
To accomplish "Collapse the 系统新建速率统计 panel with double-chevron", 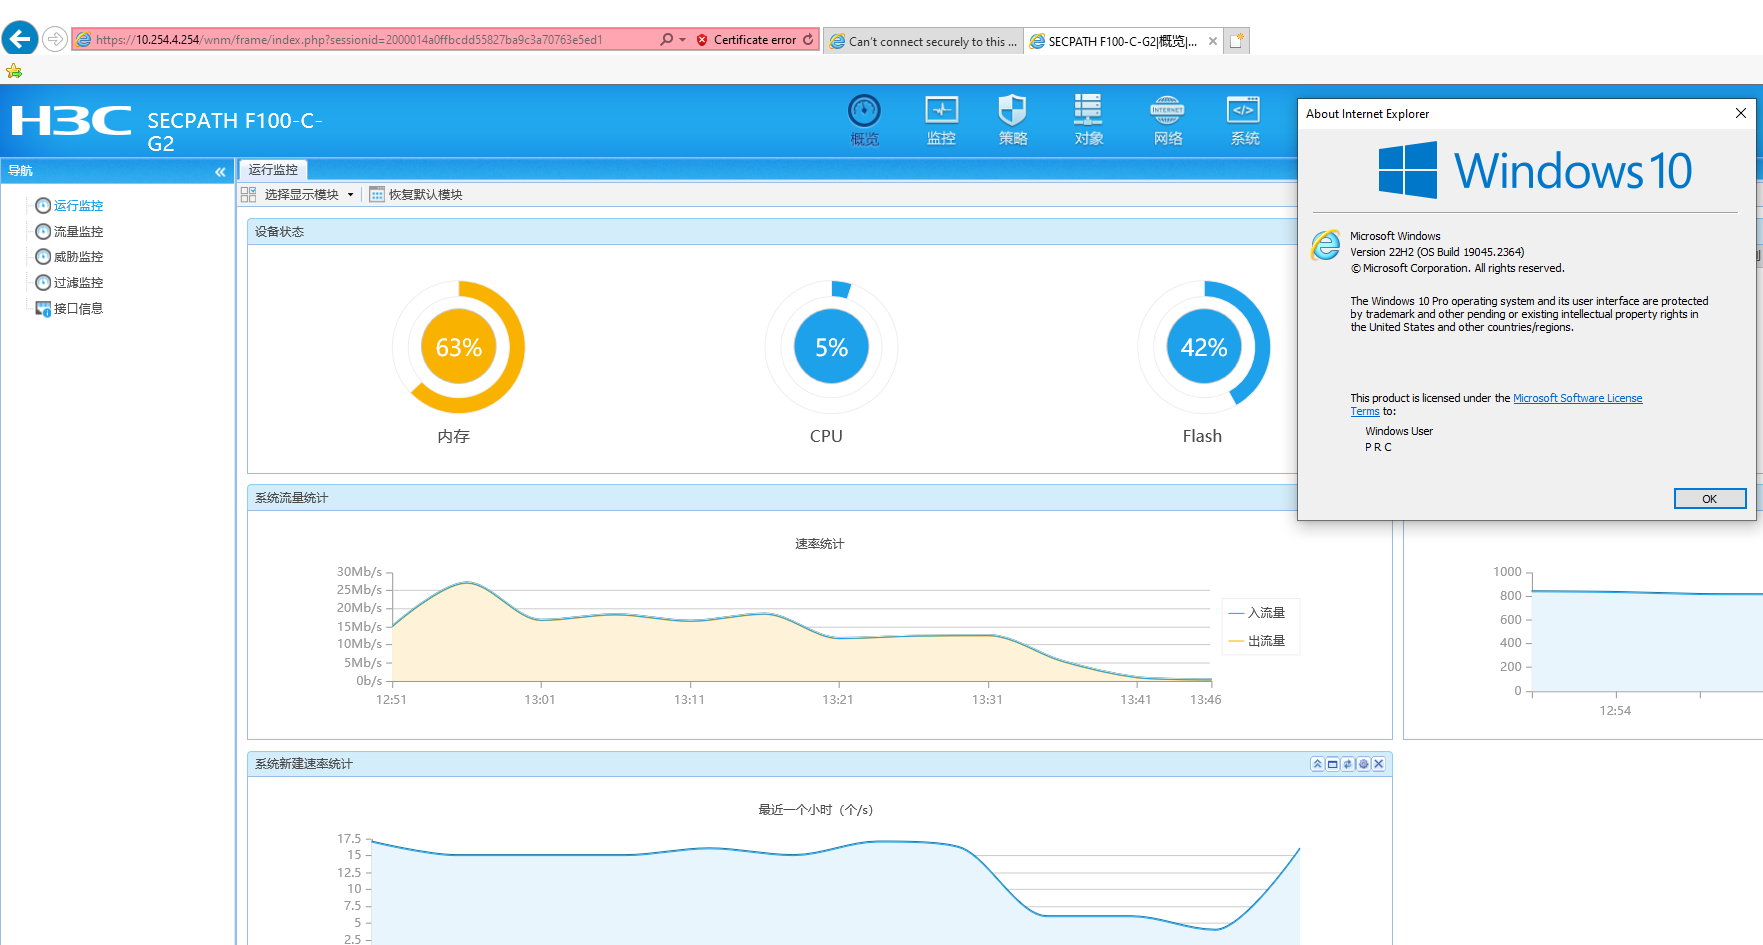I will click(x=1318, y=764).
